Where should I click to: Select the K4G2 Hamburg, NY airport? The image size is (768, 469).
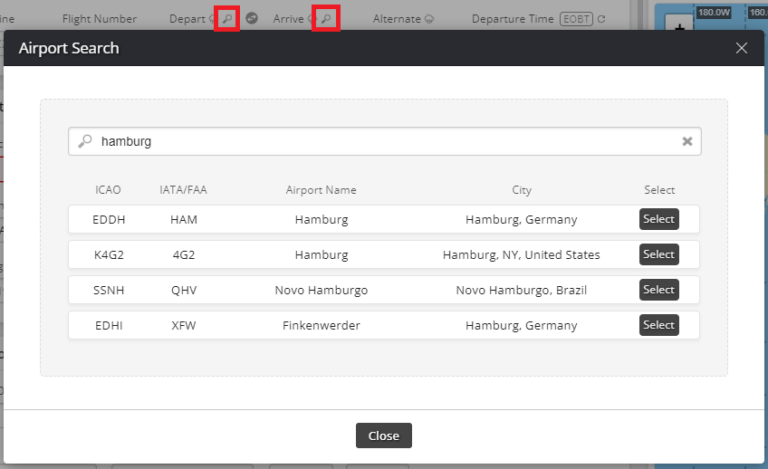658,254
